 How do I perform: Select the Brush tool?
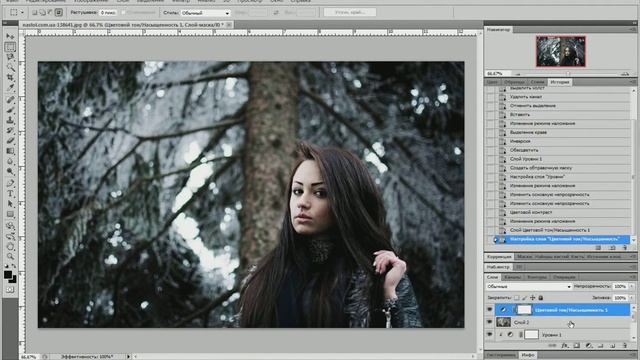tap(10, 110)
